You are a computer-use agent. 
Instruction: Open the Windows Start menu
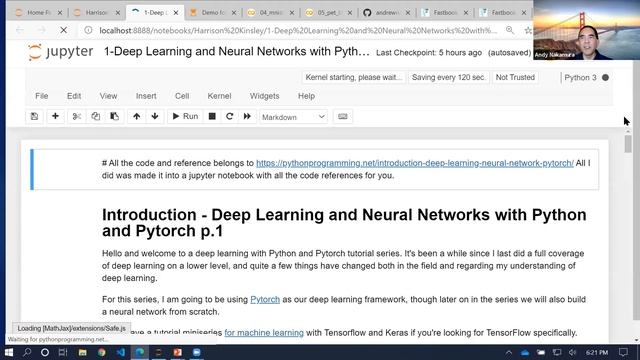click(x=9, y=352)
